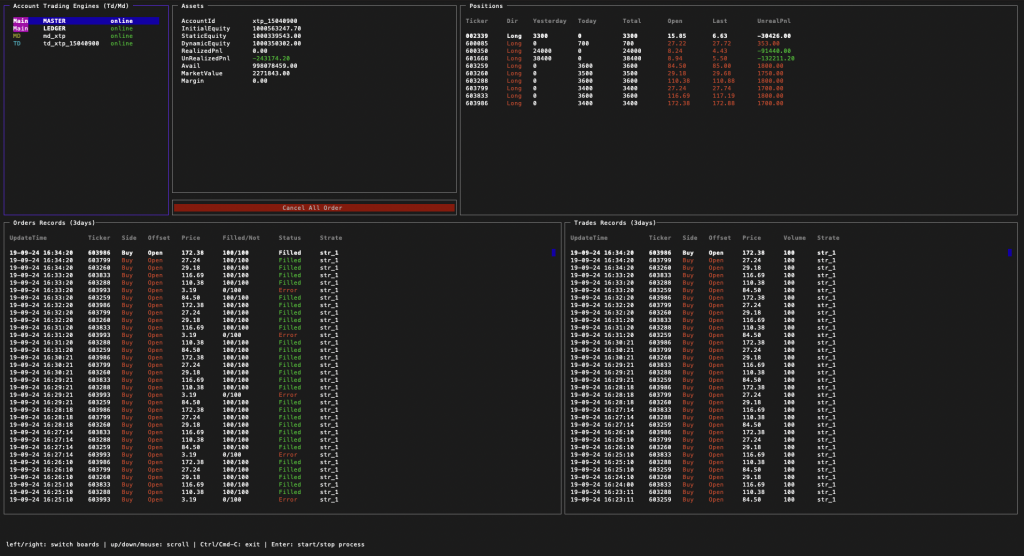The height and width of the screenshot is (556, 1024).
Task: Click the Margin label in Assets
Action: pyautogui.click(x=192, y=81)
